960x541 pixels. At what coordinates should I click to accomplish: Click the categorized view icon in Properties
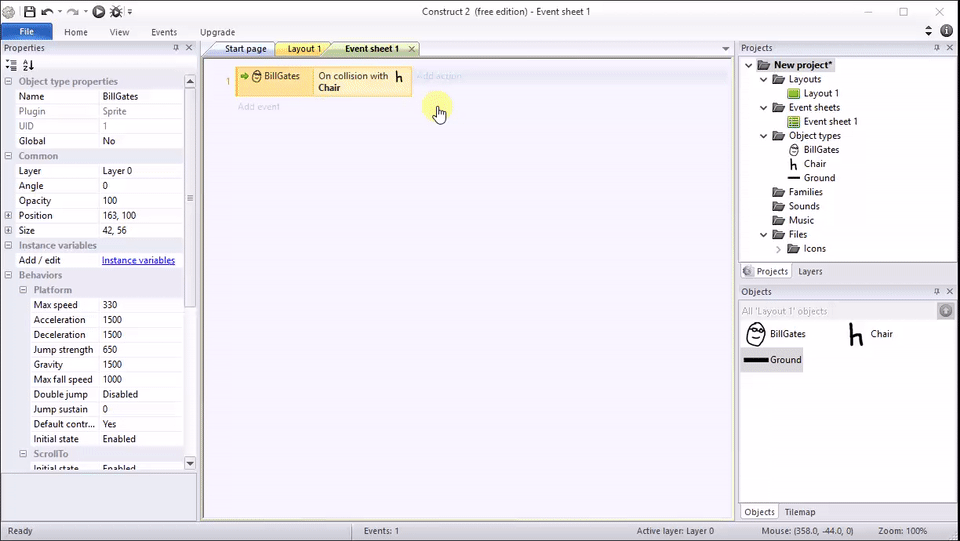click(11, 65)
